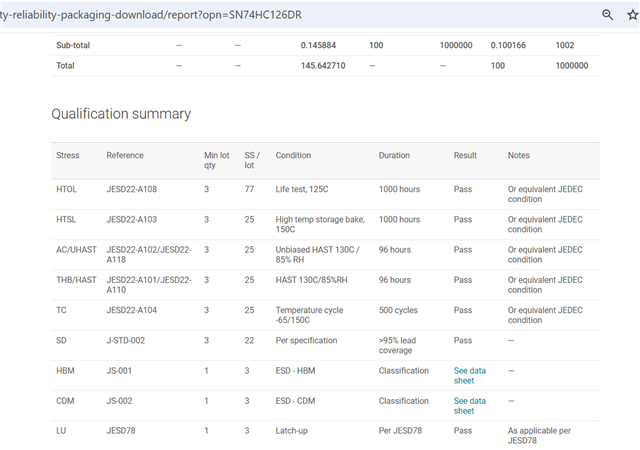Click the Reference column header
Screen dimensions: 640x450
coord(125,156)
